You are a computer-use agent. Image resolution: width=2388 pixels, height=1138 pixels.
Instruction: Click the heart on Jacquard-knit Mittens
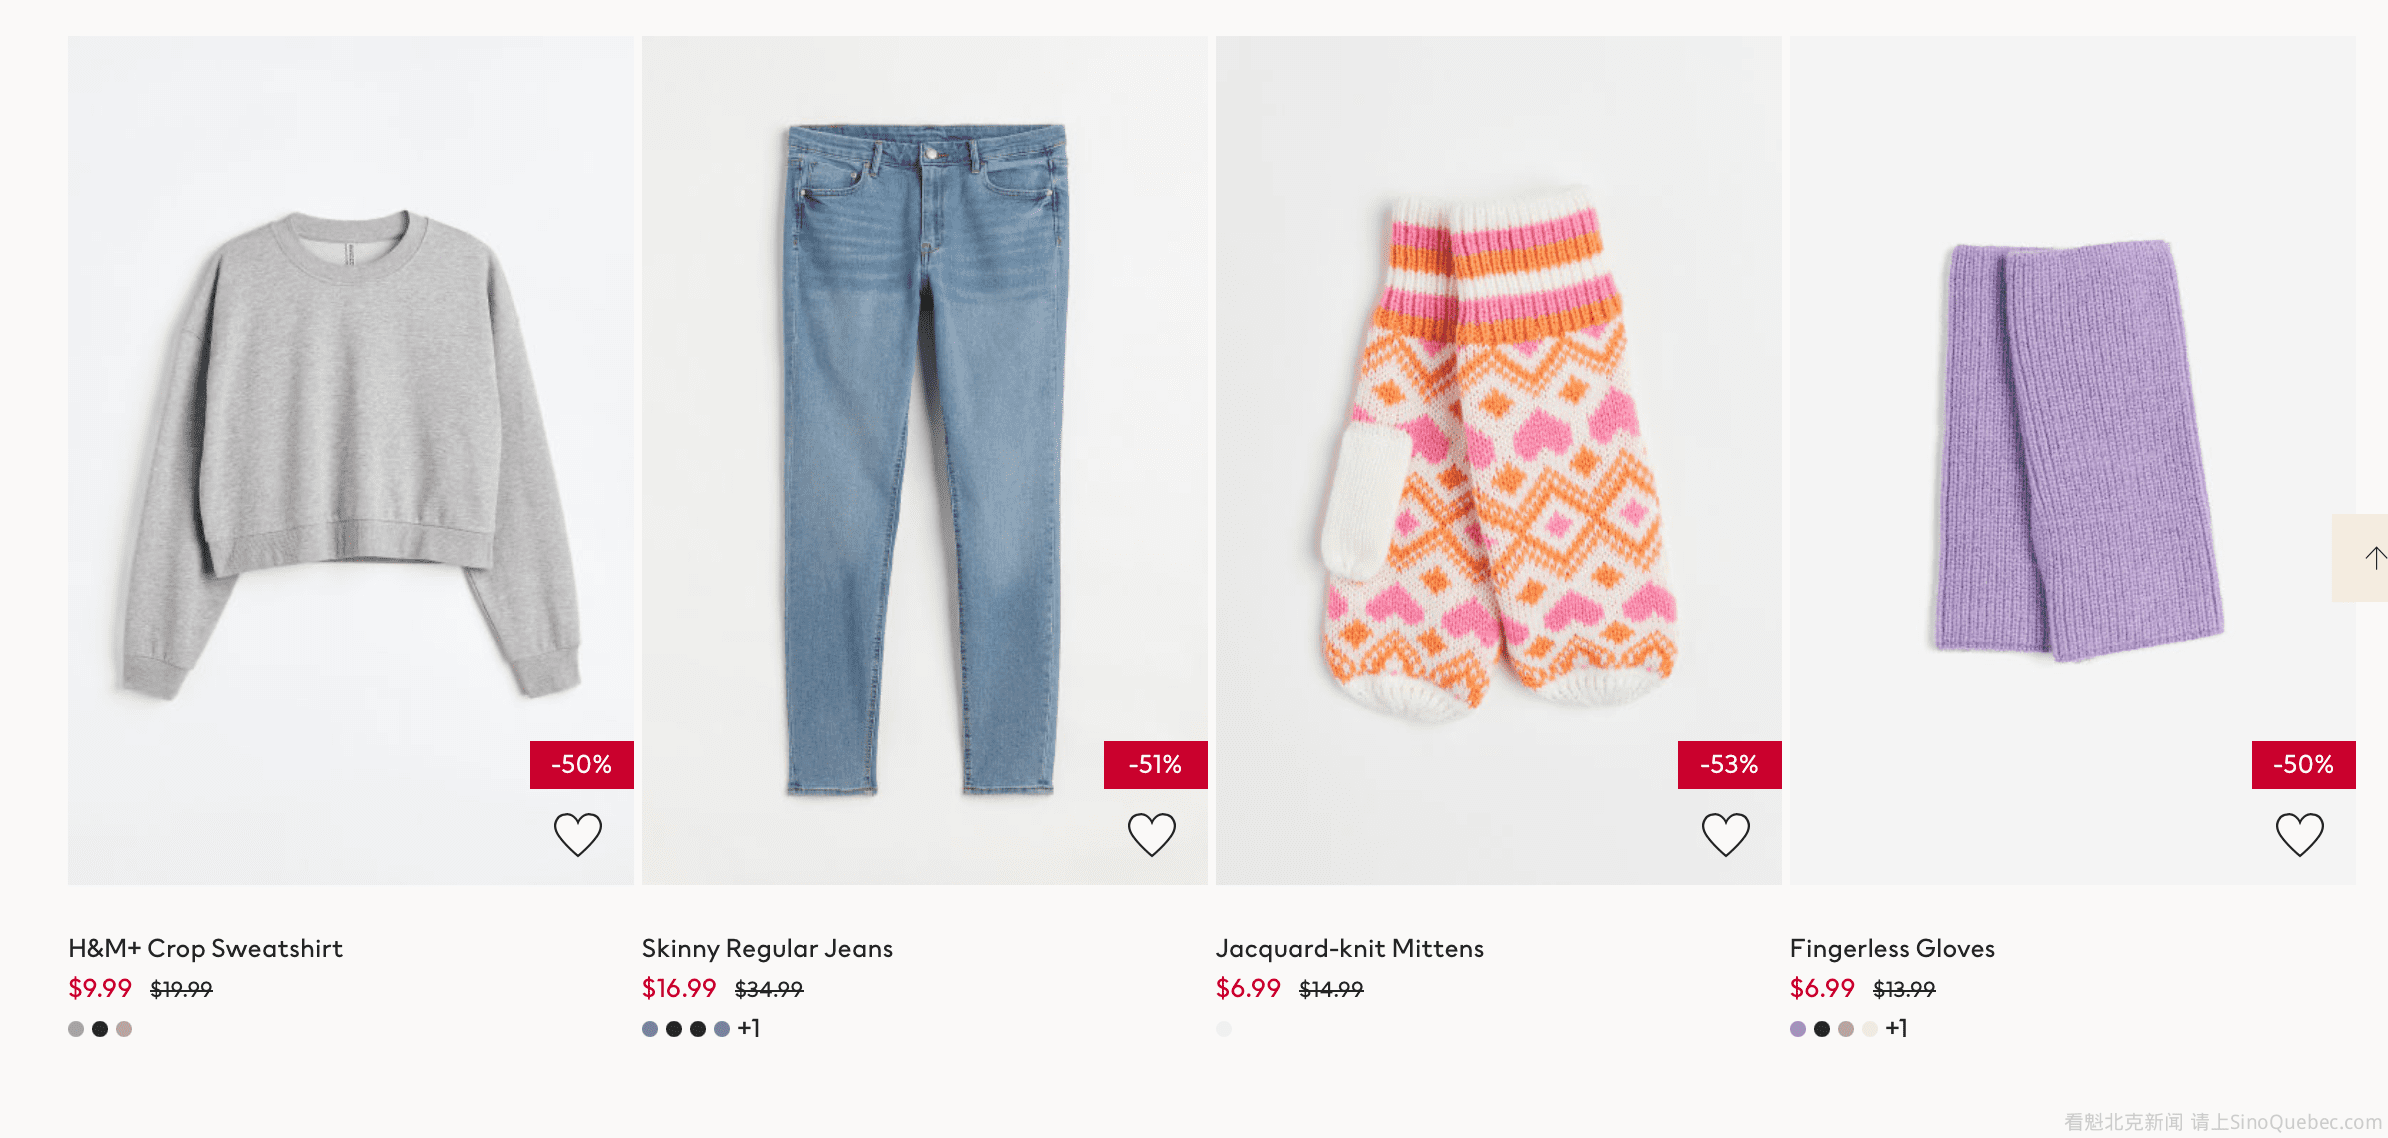(x=1726, y=834)
